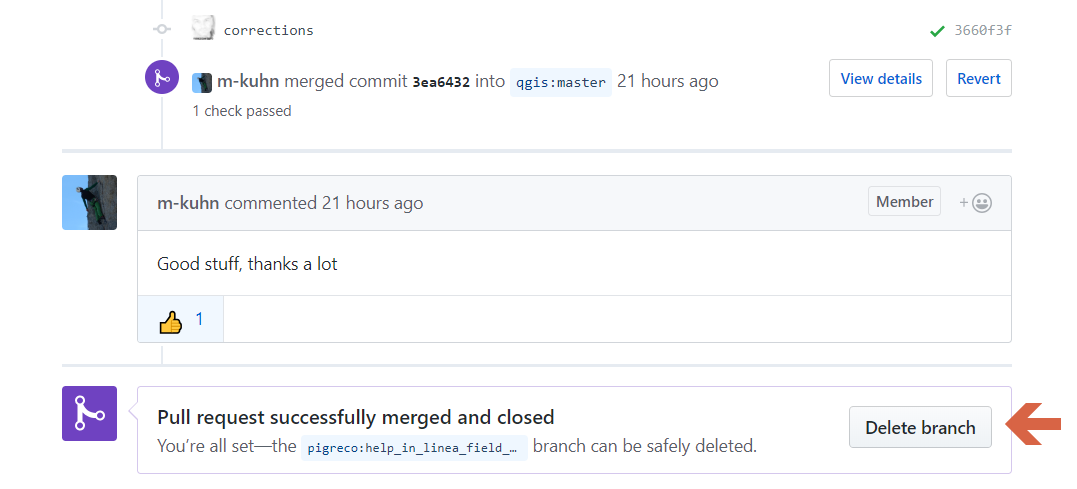Viewport: 1077px width, 489px height.
Task: Click the large purple merged status icon
Action: [90, 413]
